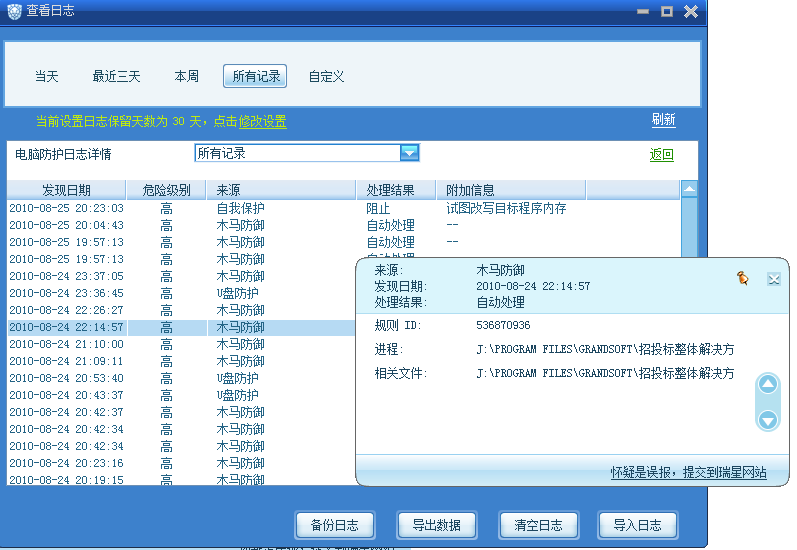Image resolution: width=797 pixels, height=550 pixels.
Task: Maximize the 查看日志 window
Action: click(x=666, y=11)
